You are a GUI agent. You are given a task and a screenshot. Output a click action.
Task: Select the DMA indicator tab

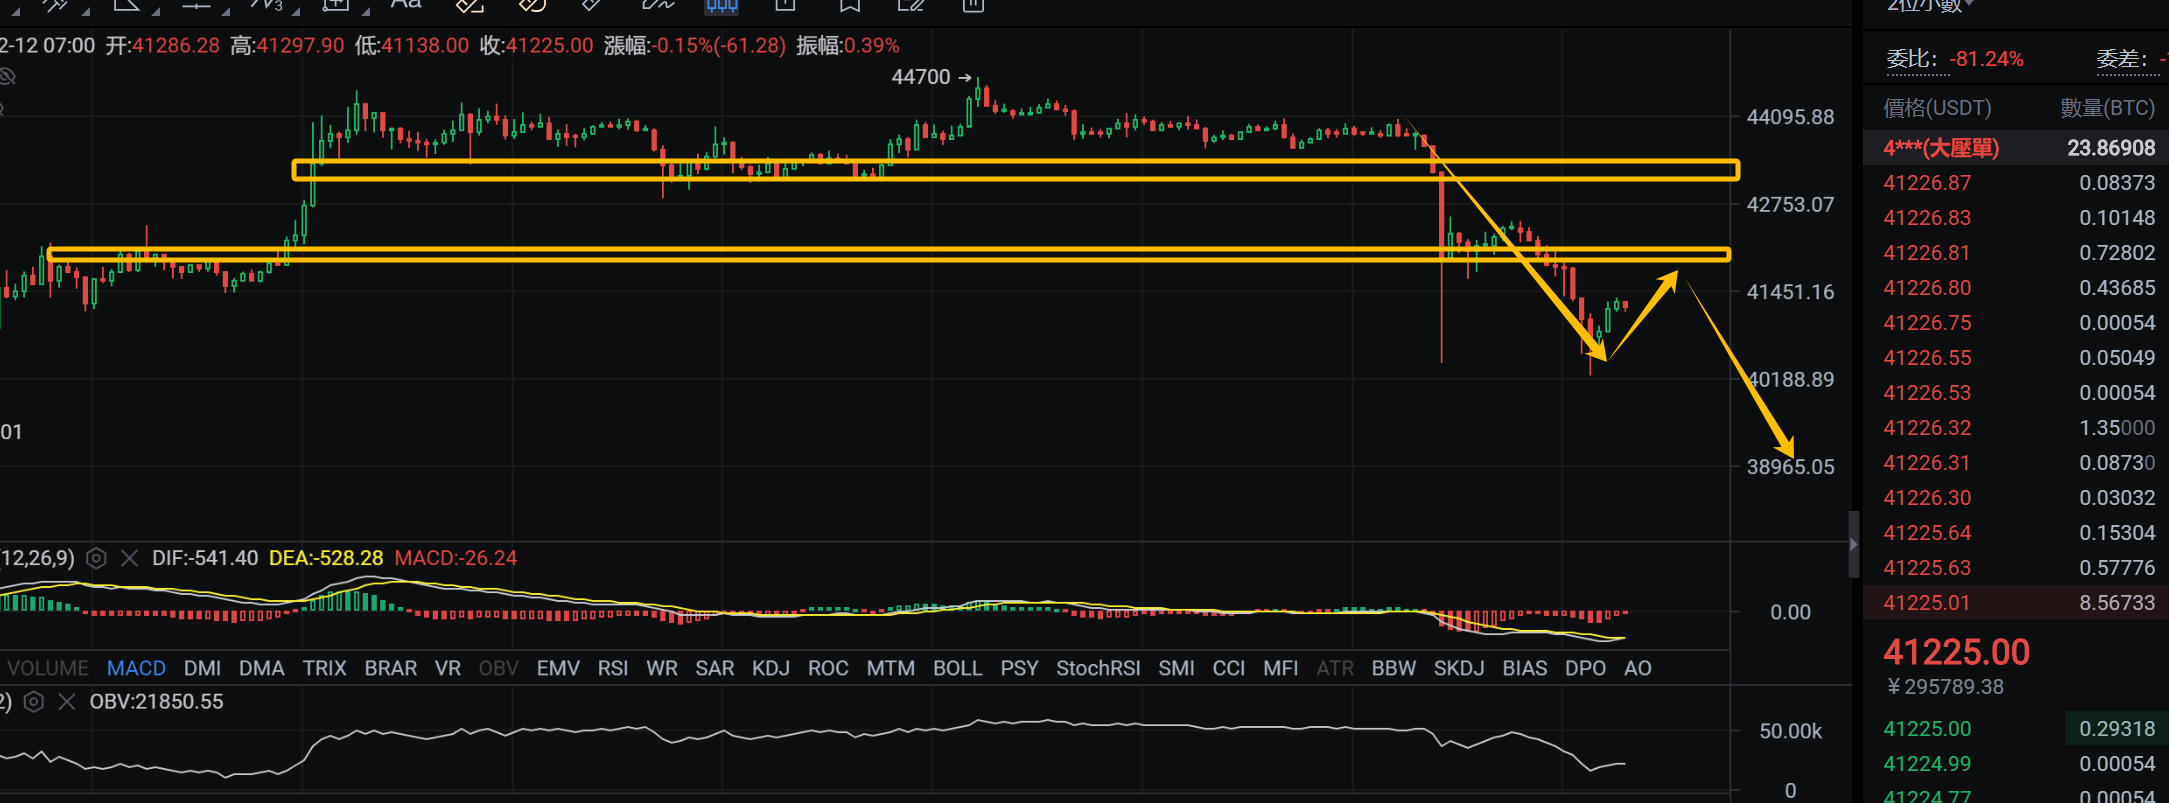coord(262,668)
